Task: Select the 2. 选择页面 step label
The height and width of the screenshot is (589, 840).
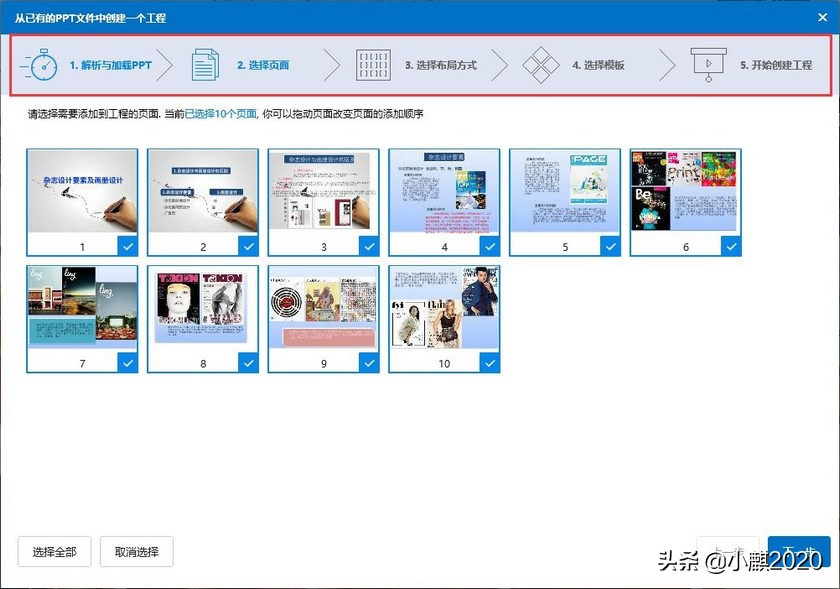Action: pos(262,65)
